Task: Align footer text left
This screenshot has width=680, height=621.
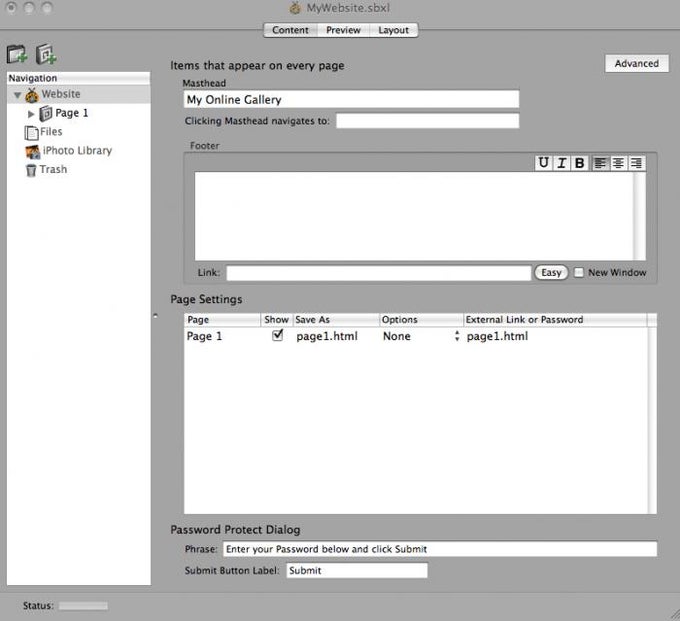Action: tap(600, 163)
